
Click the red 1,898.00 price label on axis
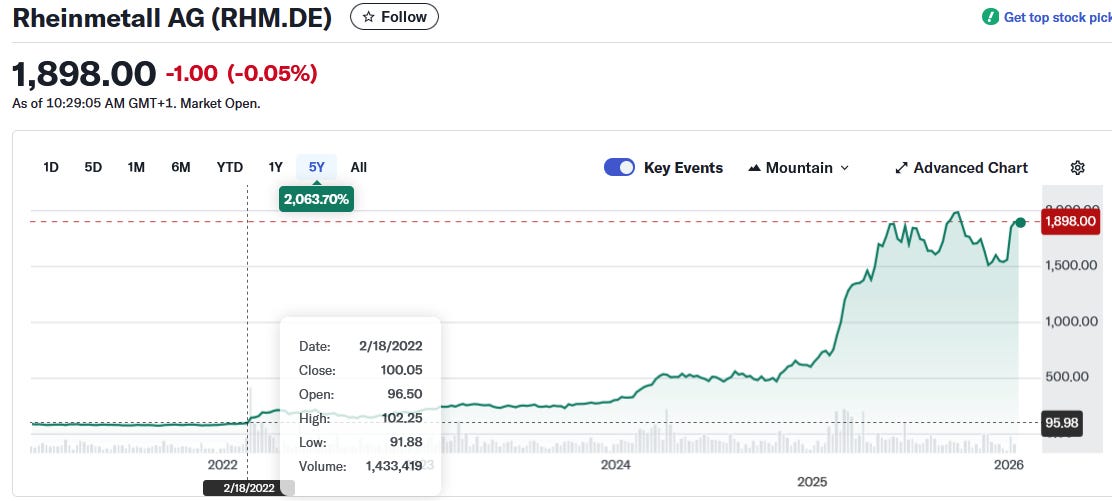coord(1070,221)
